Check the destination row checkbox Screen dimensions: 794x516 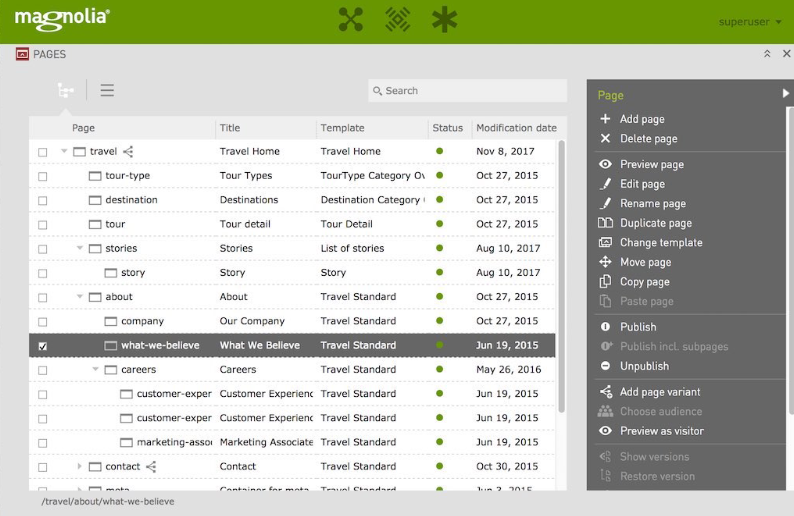click(43, 201)
